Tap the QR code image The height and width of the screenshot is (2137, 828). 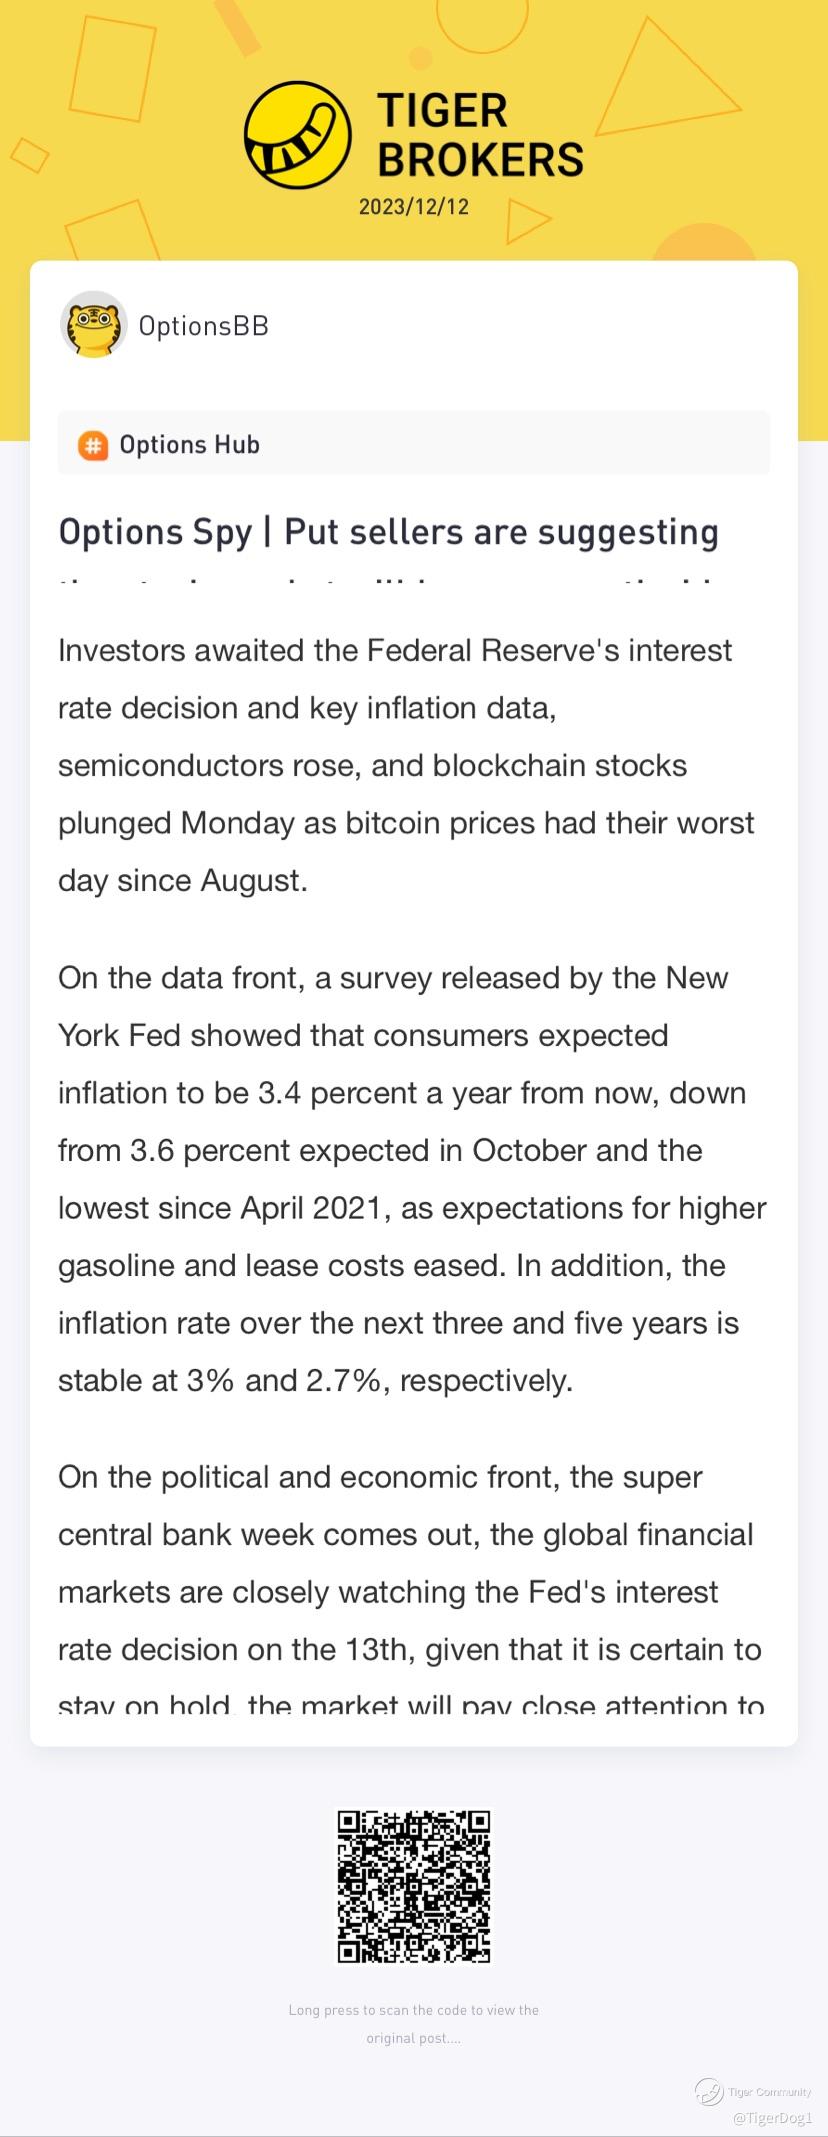tap(414, 1886)
